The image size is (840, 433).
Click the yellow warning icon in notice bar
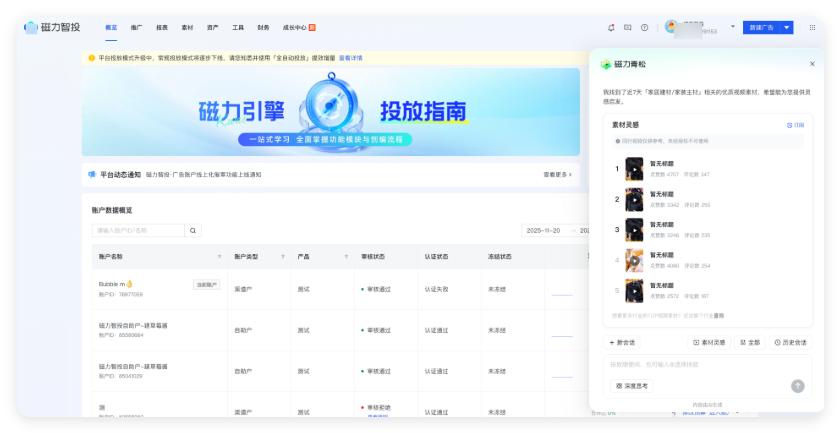click(x=92, y=58)
